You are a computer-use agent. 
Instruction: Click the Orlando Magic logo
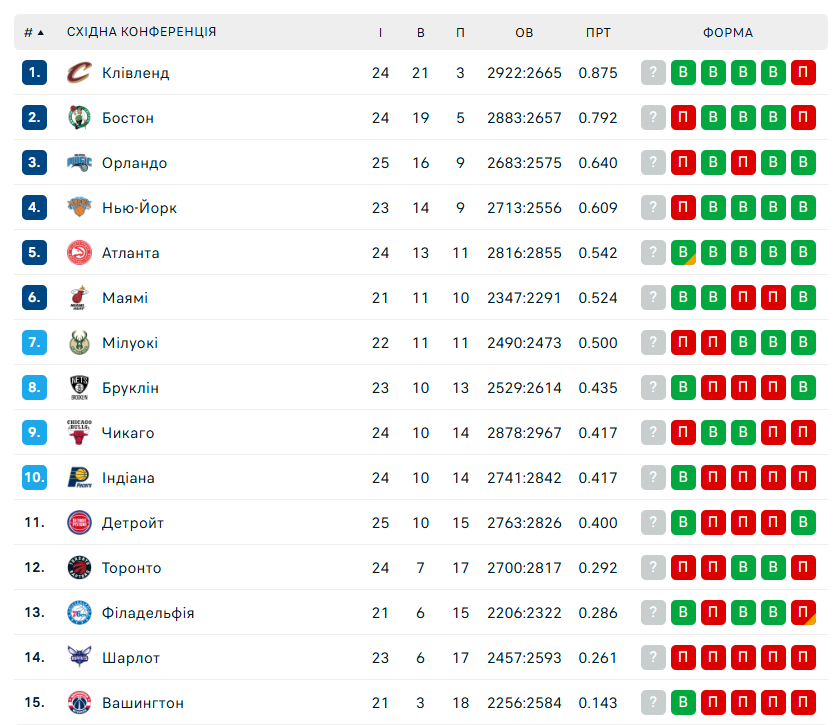[x=79, y=163]
